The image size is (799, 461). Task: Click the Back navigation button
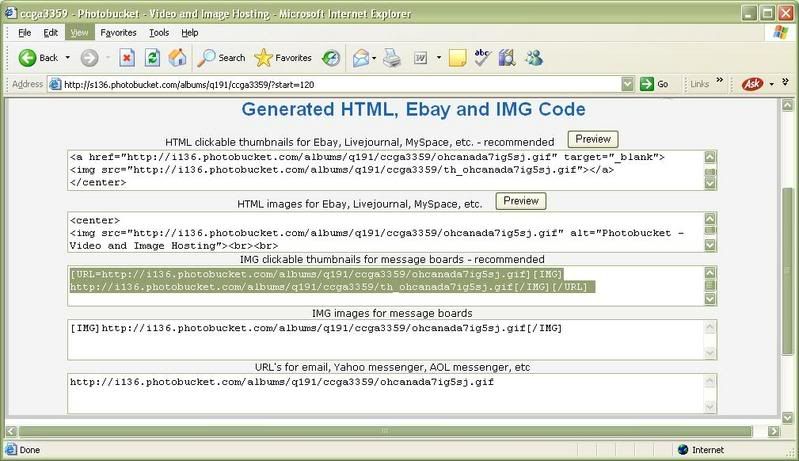[38, 58]
